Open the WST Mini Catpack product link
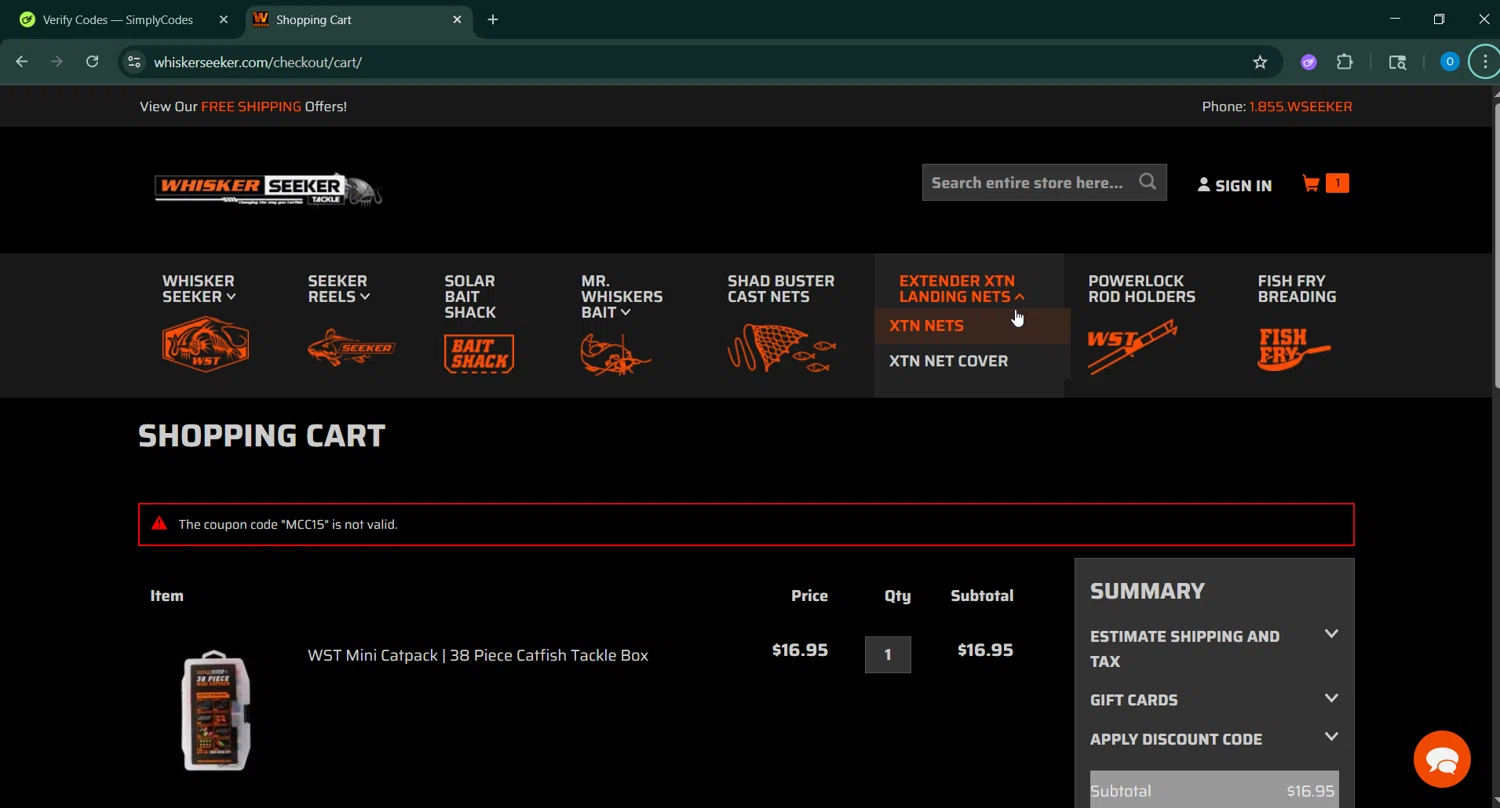Image resolution: width=1500 pixels, height=808 pixels. coord(478,655)
